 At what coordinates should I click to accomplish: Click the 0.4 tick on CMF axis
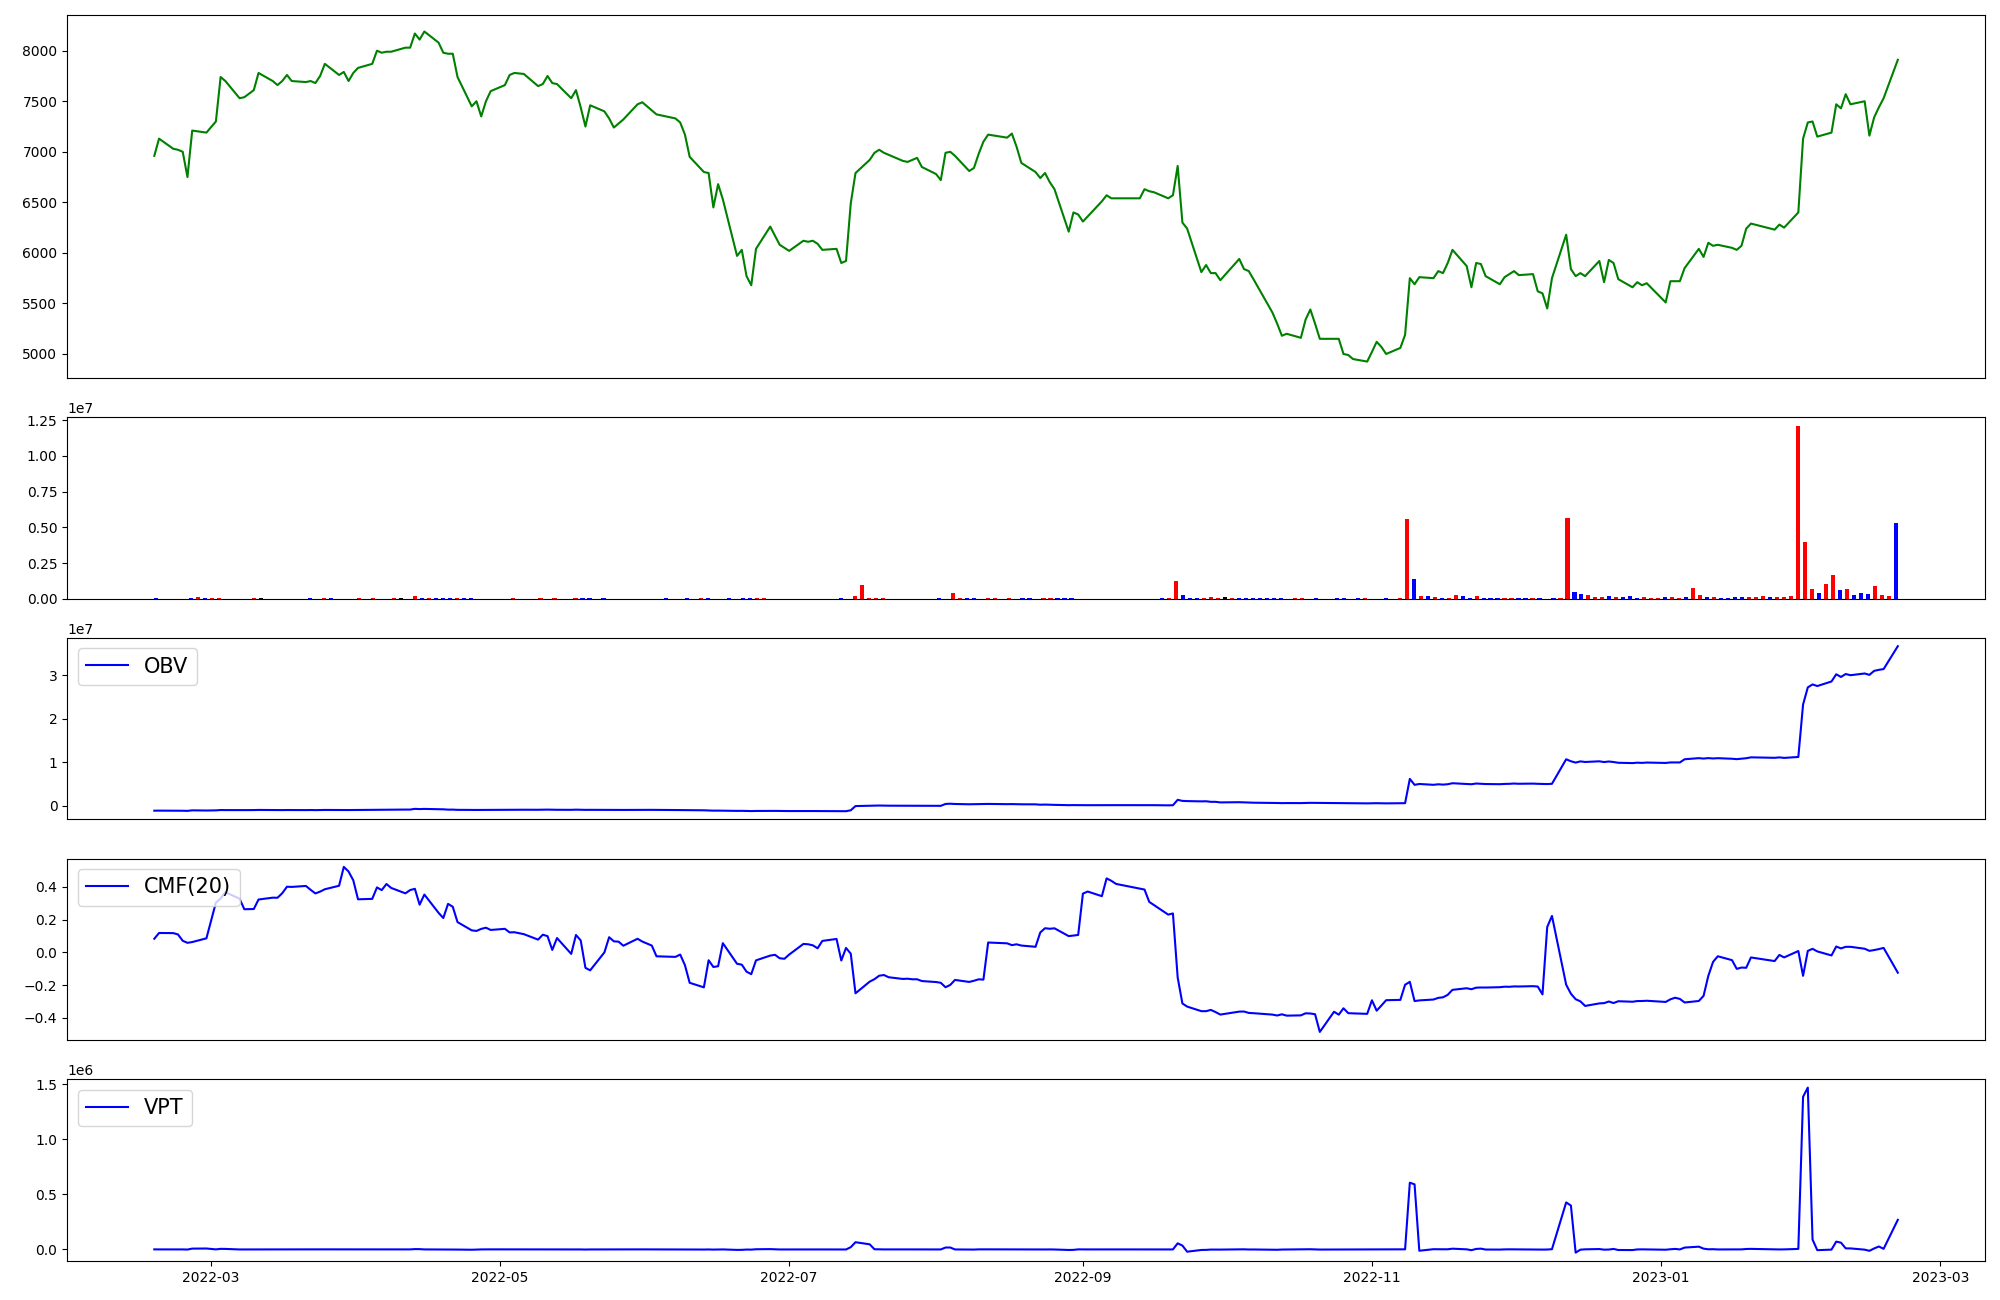click(46, 887)
